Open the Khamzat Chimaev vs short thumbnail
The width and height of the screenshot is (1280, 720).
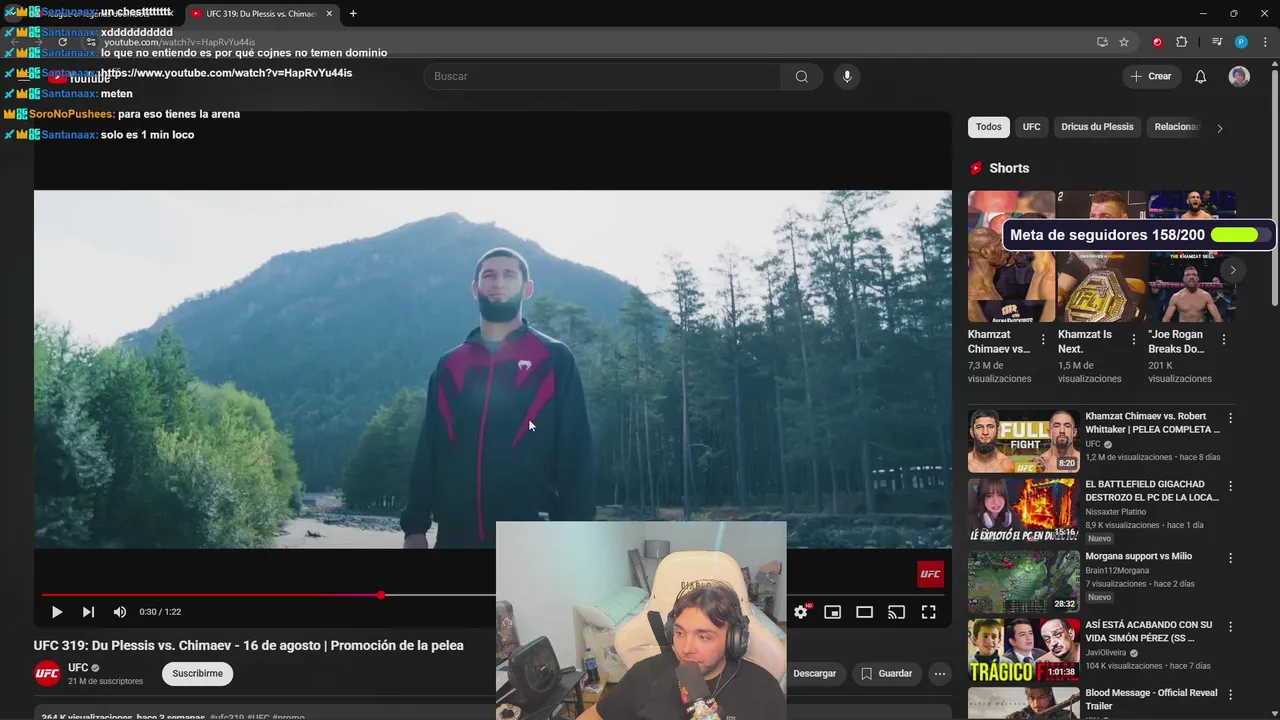tap(1011, 256)
